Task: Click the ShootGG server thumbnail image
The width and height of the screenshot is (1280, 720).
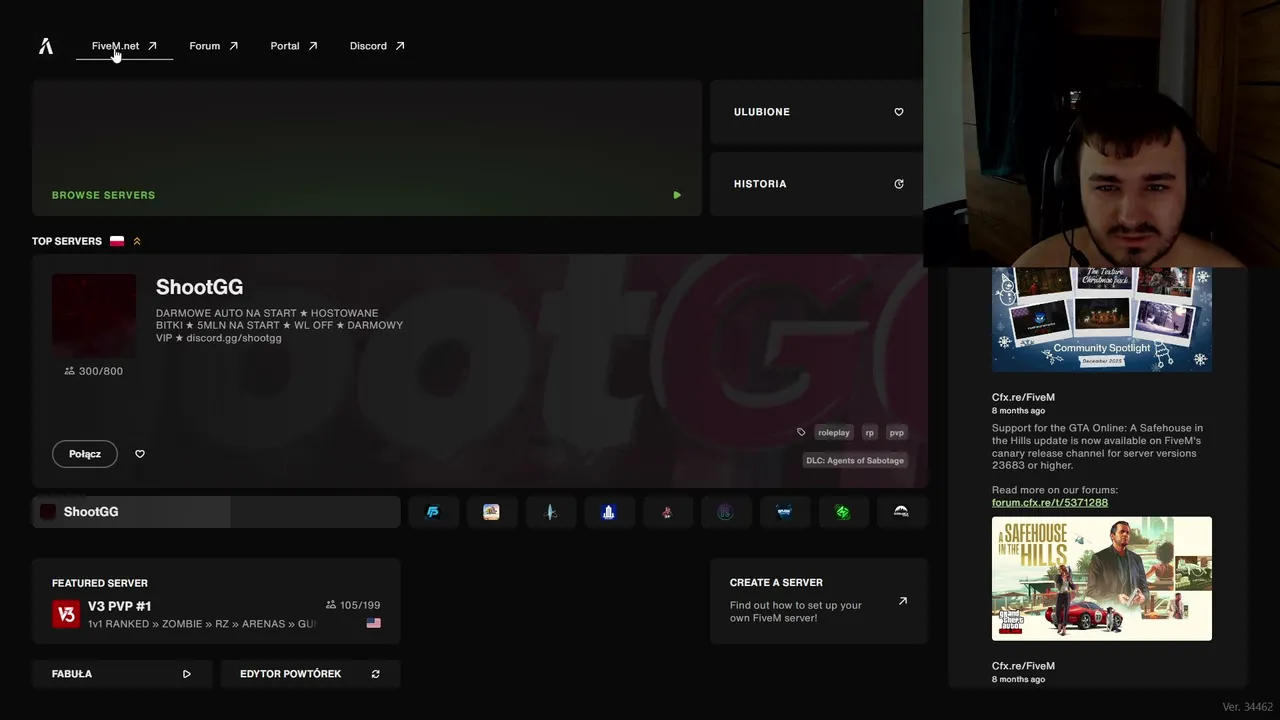Action: (x=94, y=316)
